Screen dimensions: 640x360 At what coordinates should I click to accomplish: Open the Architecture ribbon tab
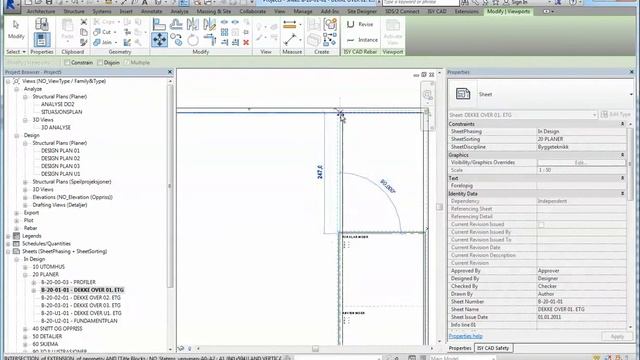pos(41,11)
